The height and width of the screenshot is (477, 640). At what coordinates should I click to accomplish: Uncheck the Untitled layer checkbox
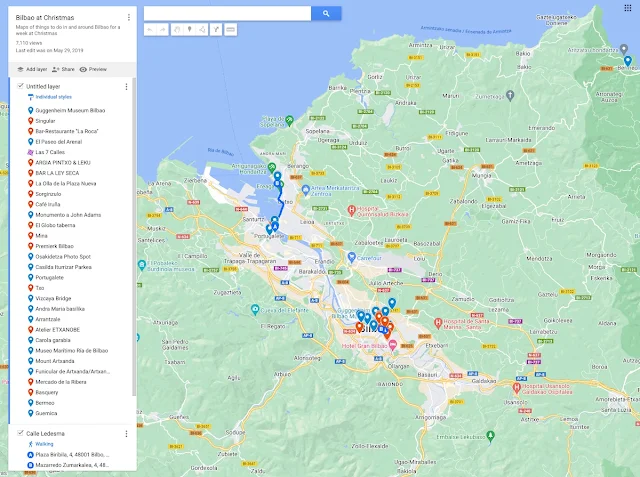click(x=20, y=86)
